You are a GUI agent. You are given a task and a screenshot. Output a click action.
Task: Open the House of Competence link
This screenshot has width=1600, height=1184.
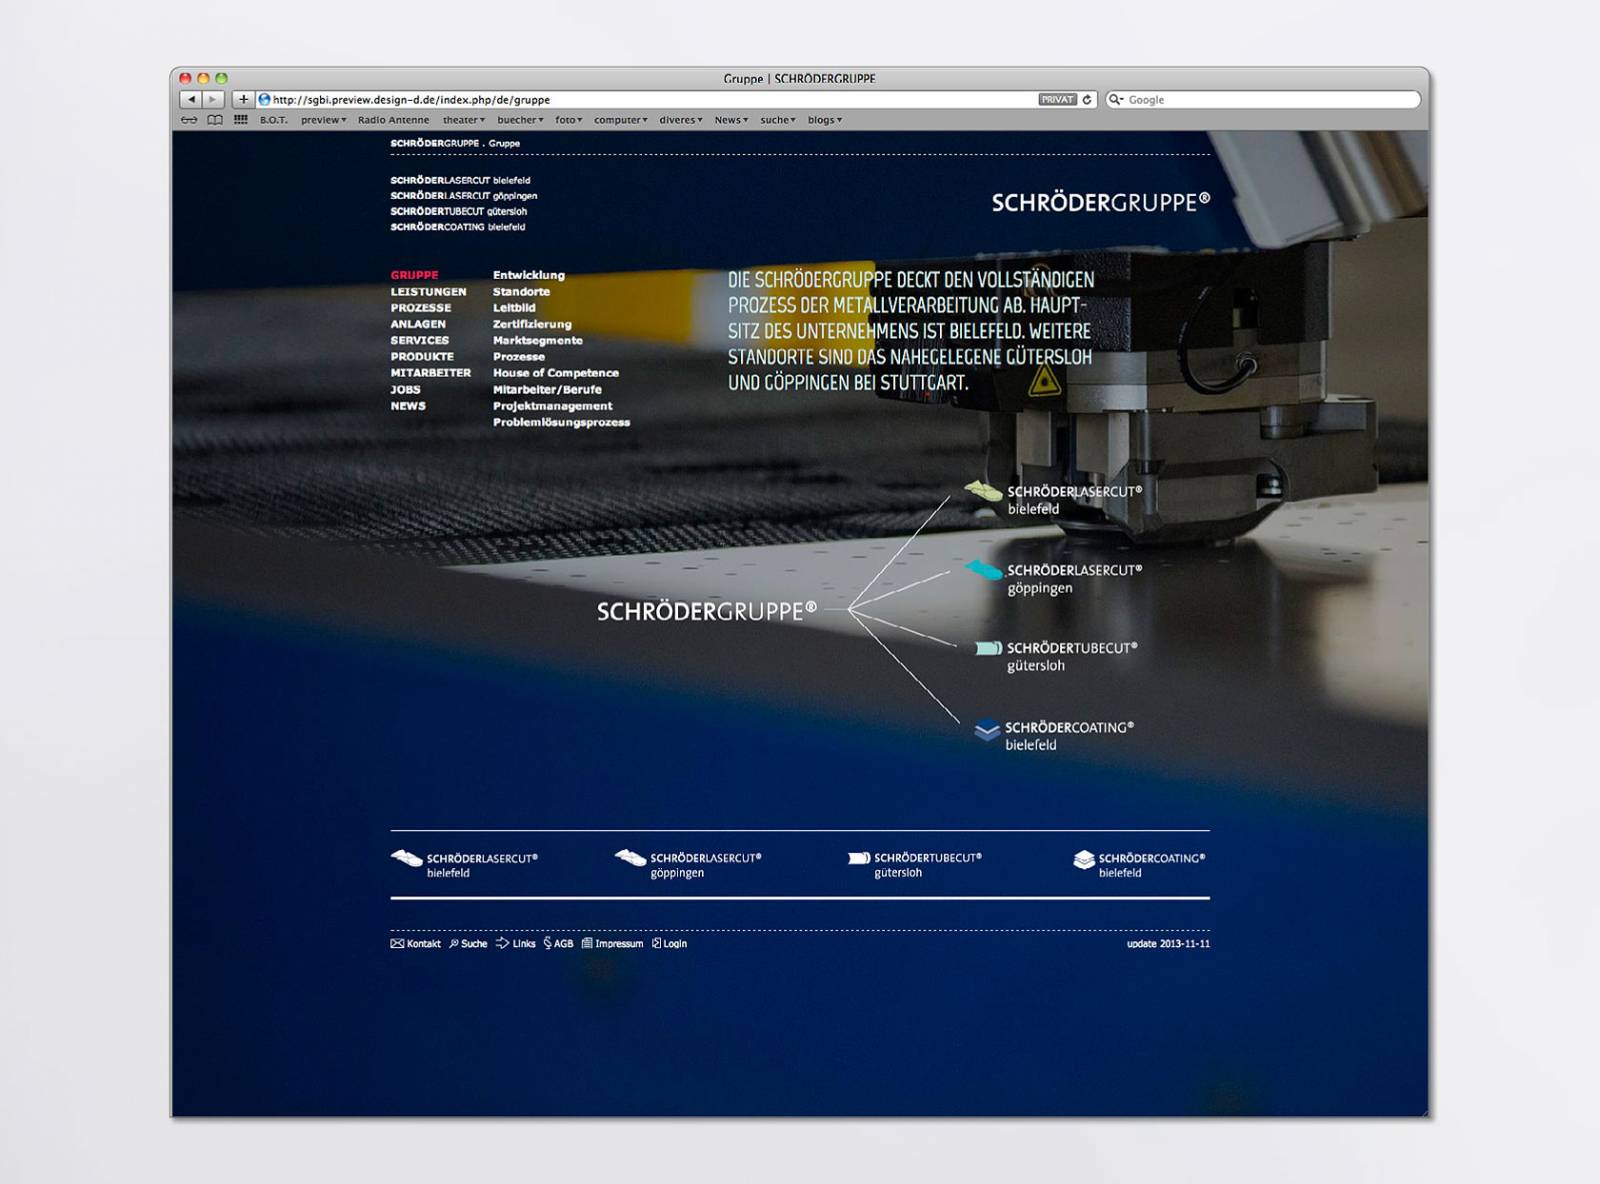click(x=556, y=373)
